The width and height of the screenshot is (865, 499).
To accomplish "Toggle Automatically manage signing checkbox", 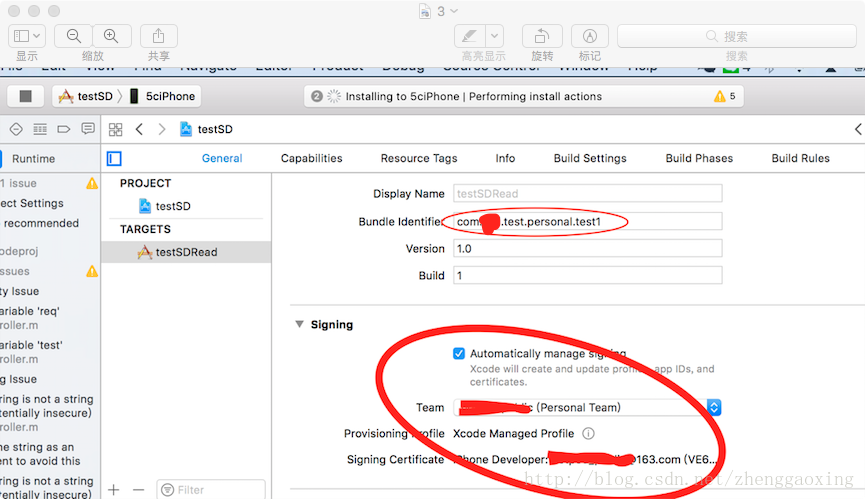I will [x=458, y=353].
